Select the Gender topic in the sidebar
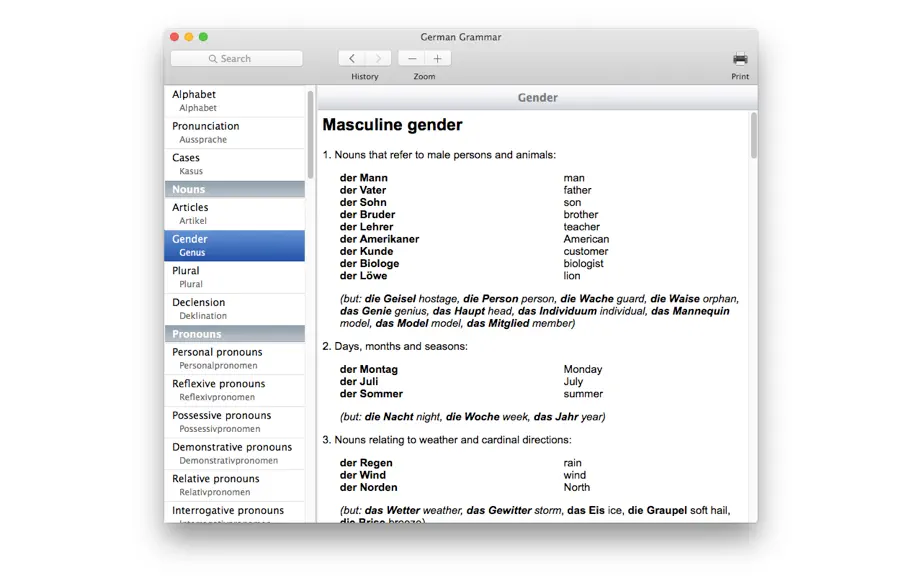The width and height of the screenshot is (922, 576). [235, 245]
